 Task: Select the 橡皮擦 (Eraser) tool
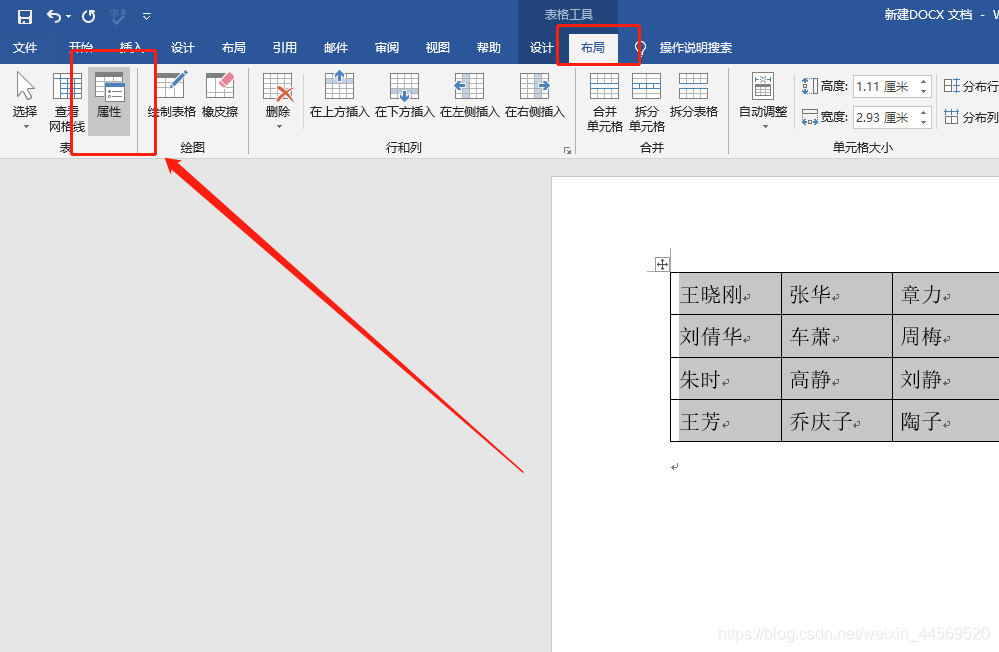[220, 96]
